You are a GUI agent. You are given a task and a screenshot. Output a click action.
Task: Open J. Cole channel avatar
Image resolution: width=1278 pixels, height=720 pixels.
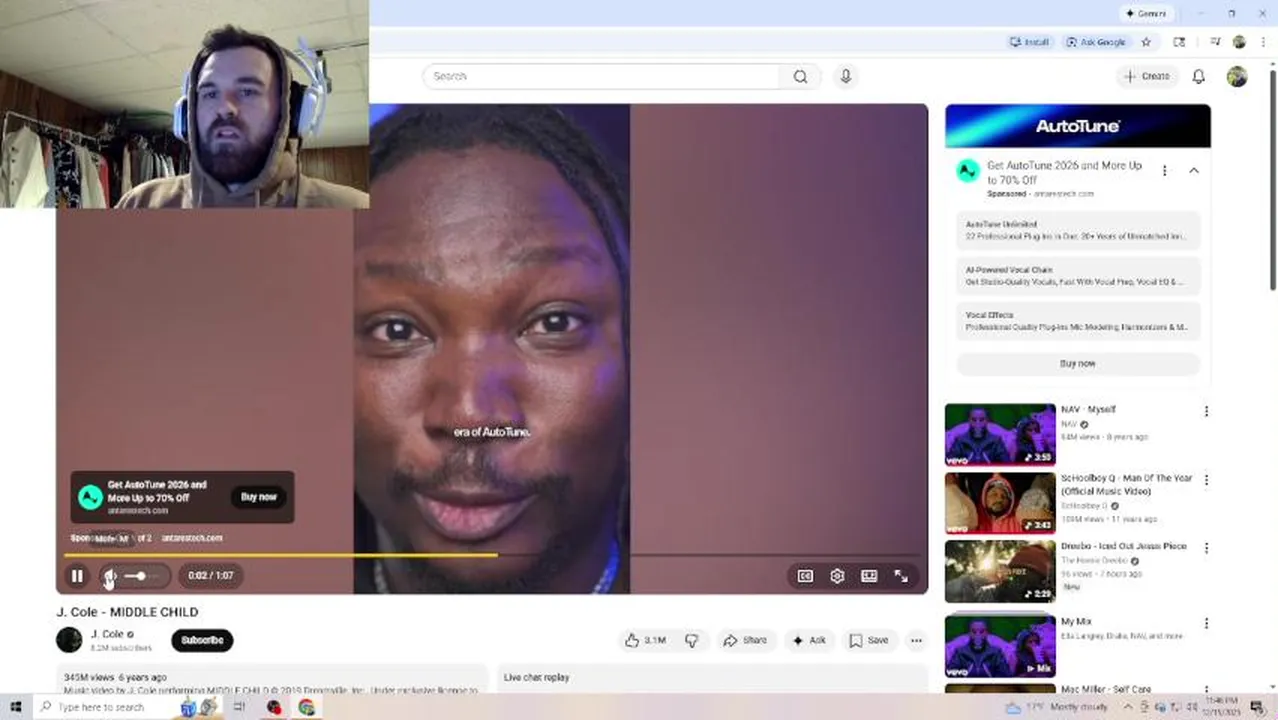(69, 640)
